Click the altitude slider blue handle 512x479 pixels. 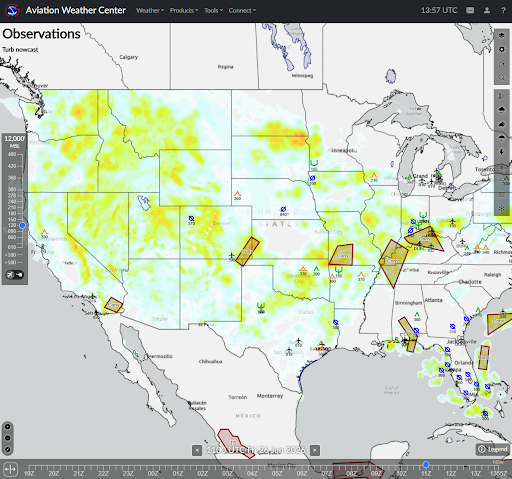point(22,225)
